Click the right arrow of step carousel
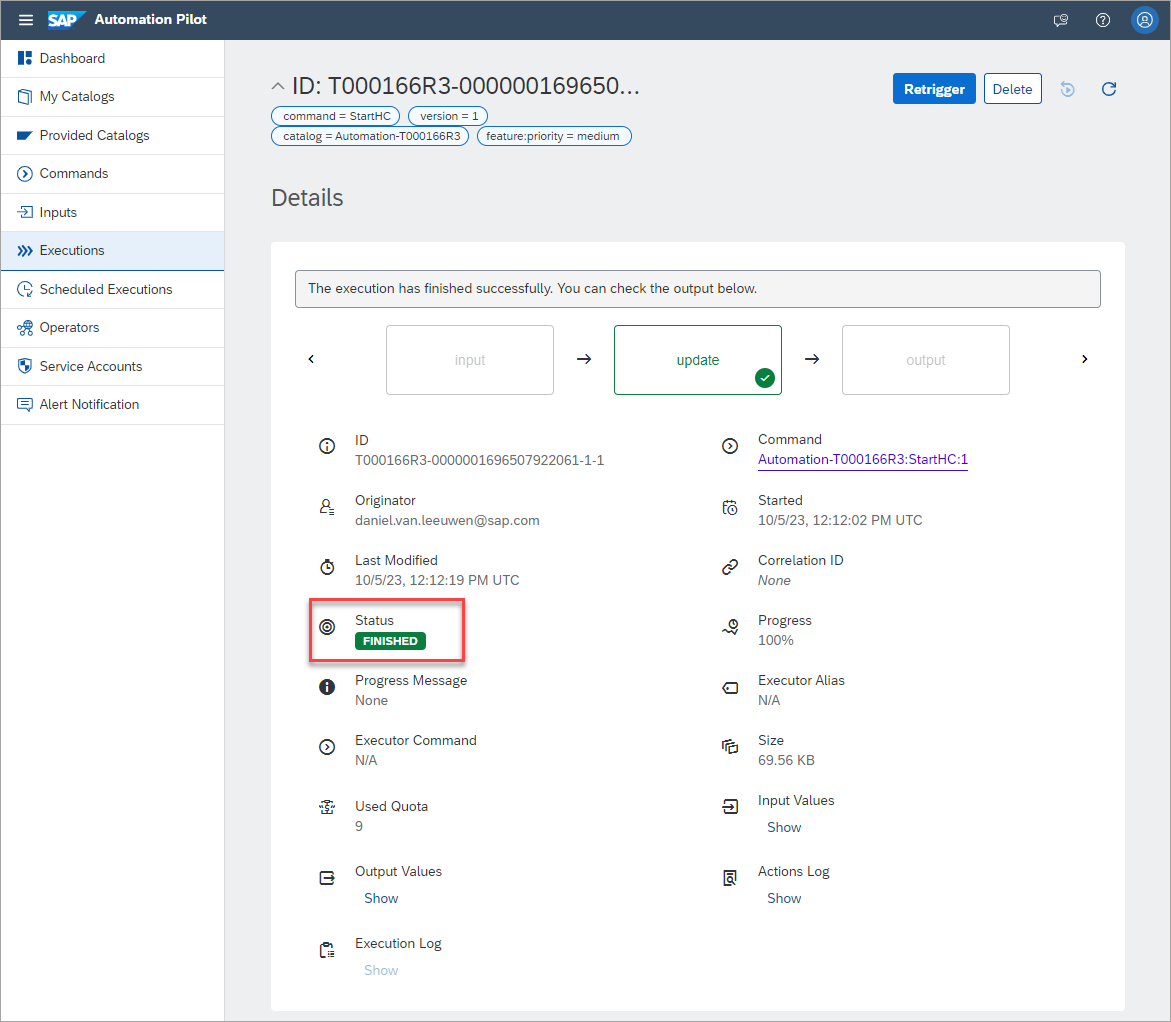1171x1022 pixels. pos(1084,359)
